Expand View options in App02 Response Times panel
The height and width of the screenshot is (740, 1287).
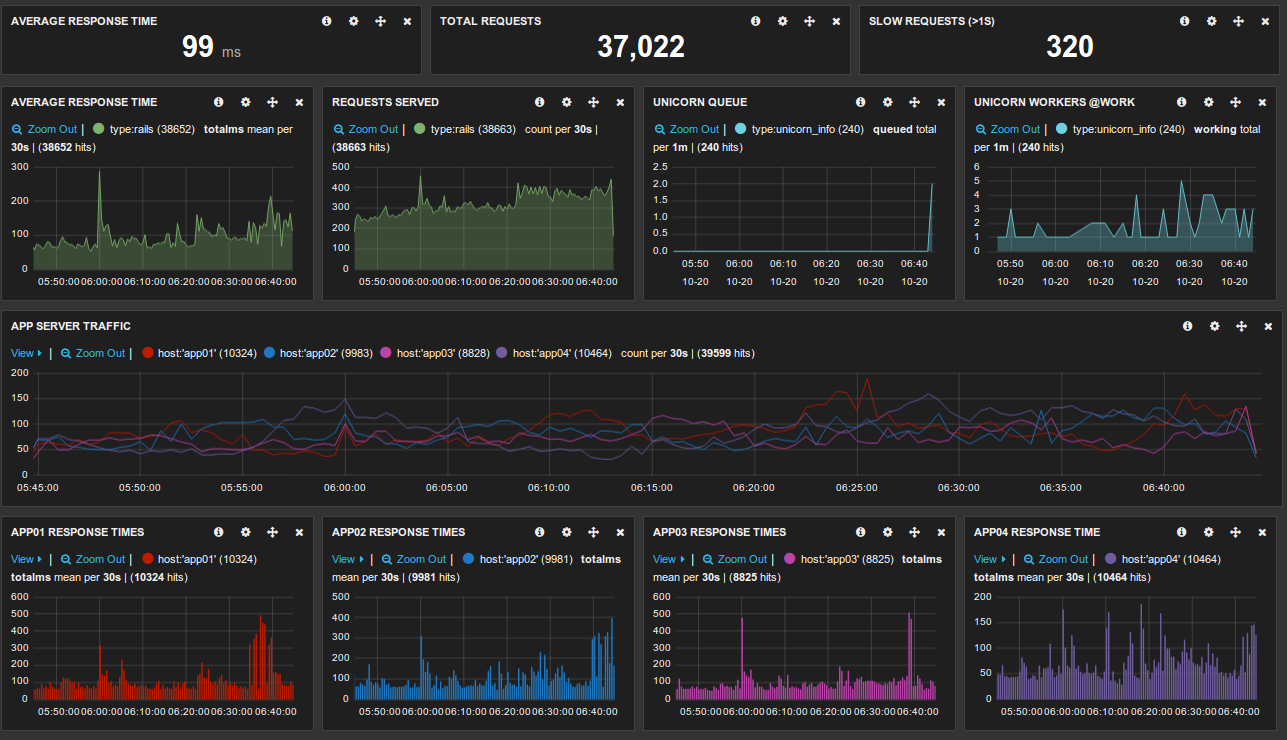point(348,559)
